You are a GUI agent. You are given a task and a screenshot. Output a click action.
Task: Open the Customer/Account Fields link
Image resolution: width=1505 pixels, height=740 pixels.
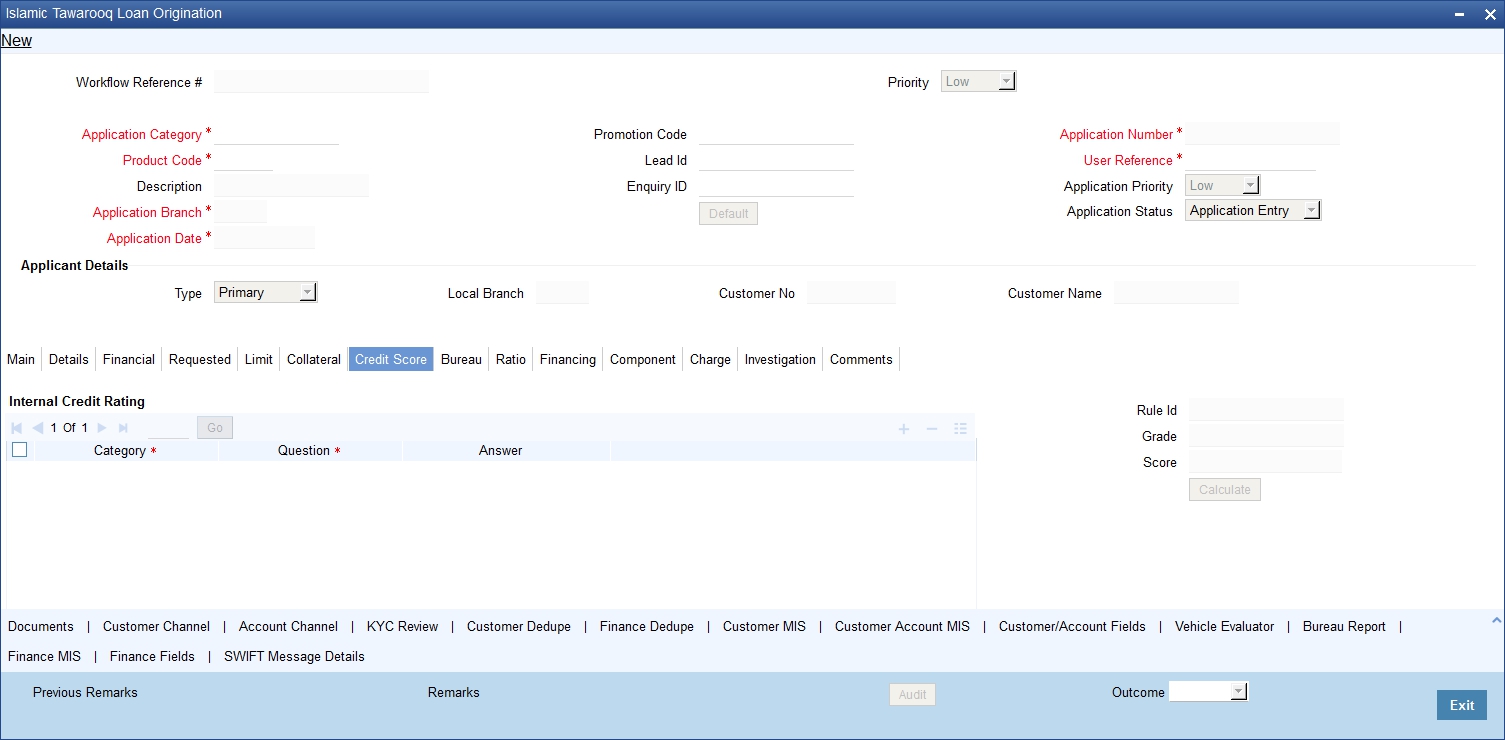pos(1072,626)
